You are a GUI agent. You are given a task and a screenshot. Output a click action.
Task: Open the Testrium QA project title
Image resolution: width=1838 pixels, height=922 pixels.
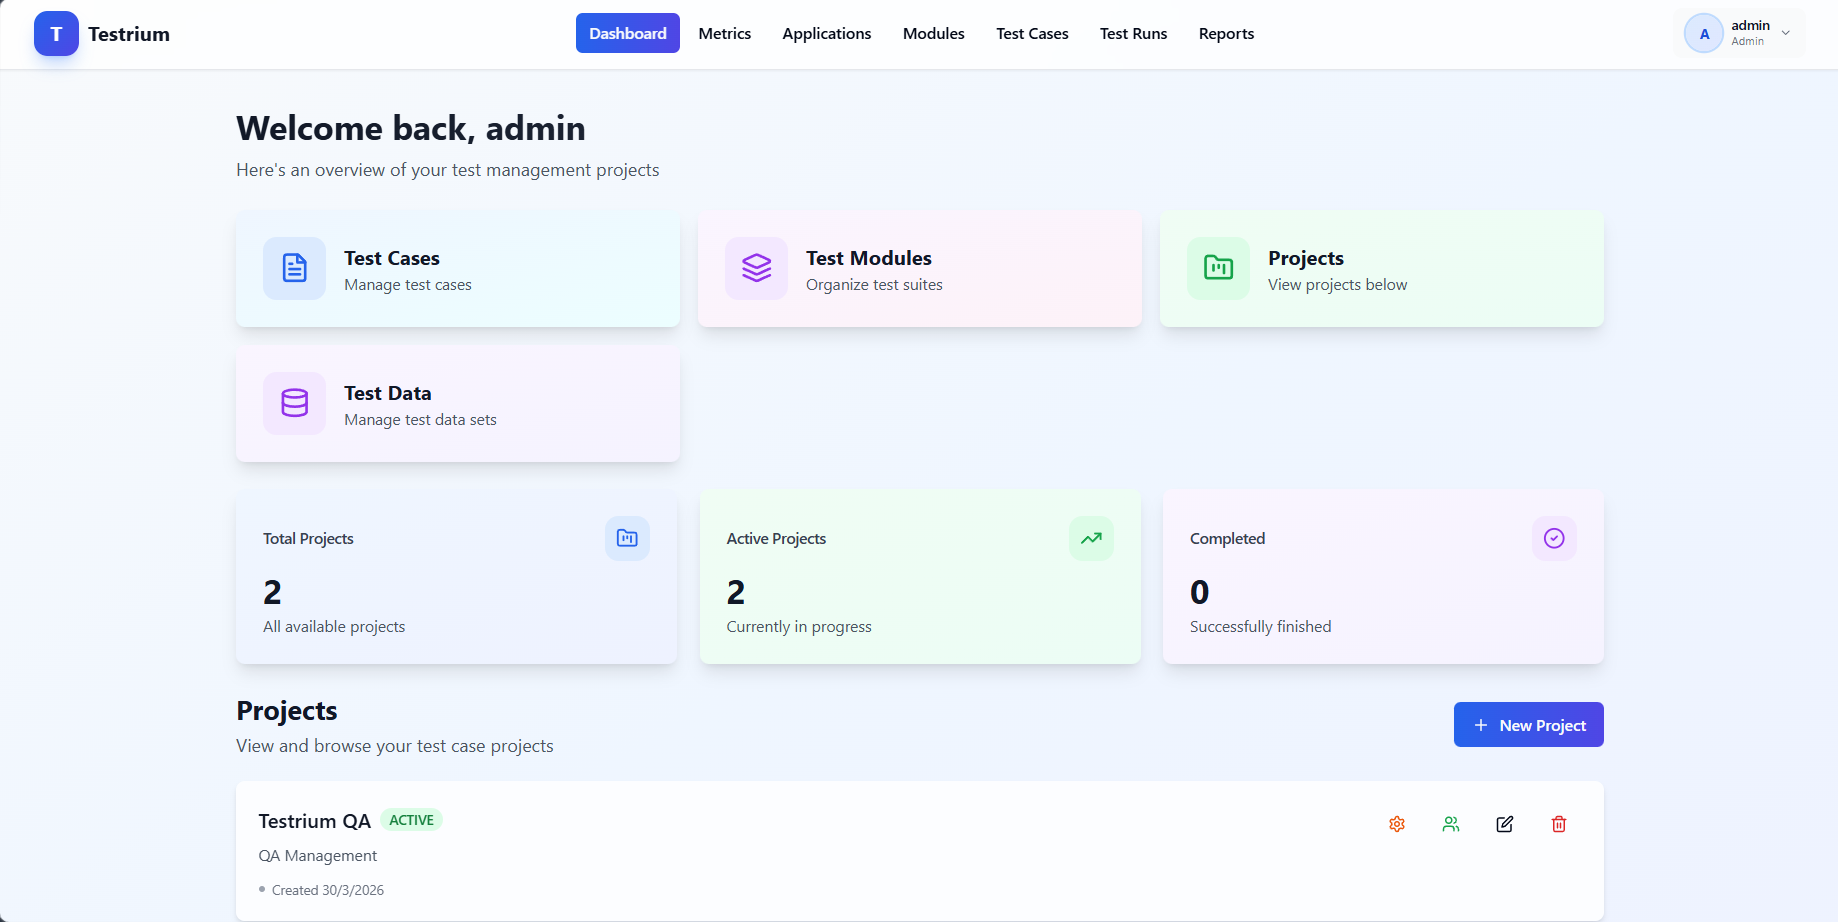(314, 821)
